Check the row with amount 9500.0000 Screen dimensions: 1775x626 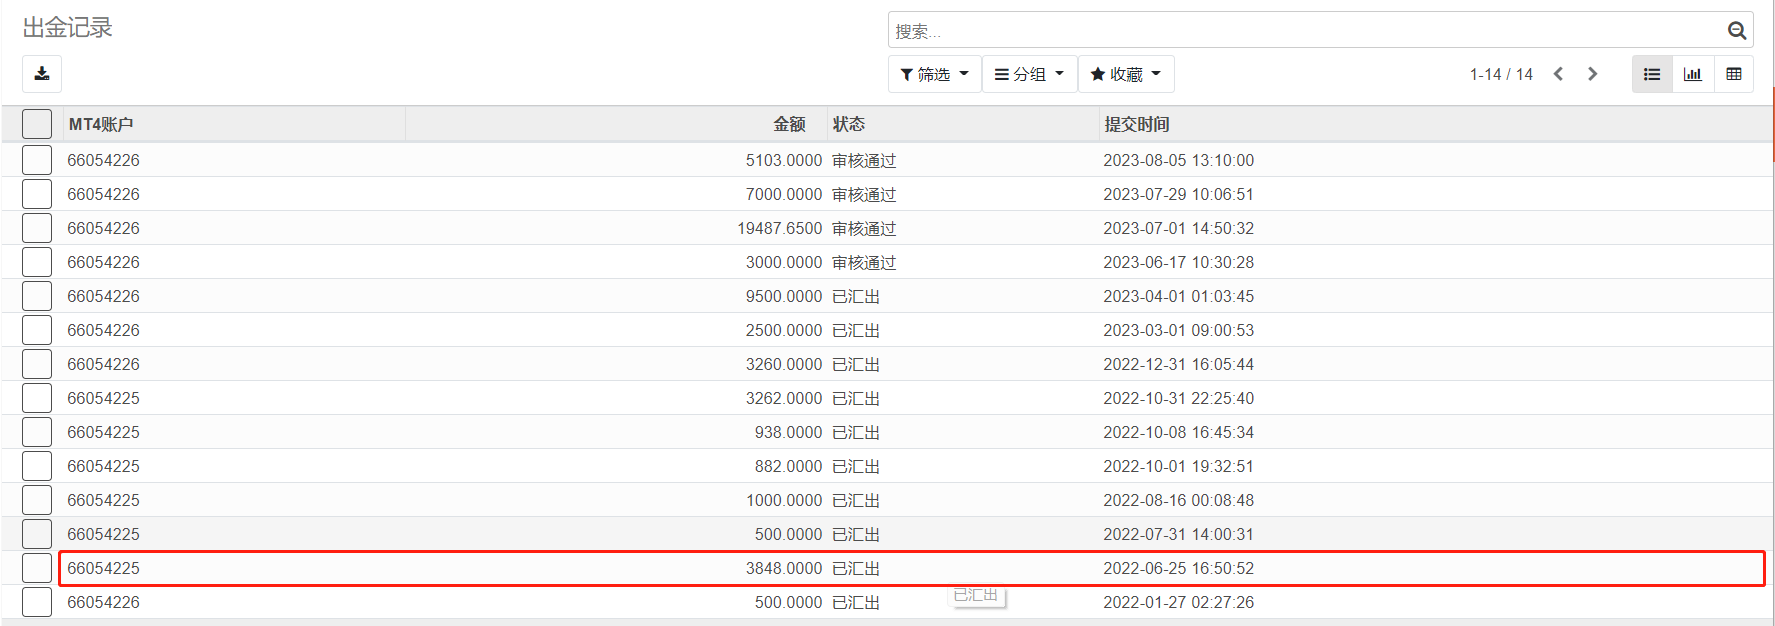37,296
